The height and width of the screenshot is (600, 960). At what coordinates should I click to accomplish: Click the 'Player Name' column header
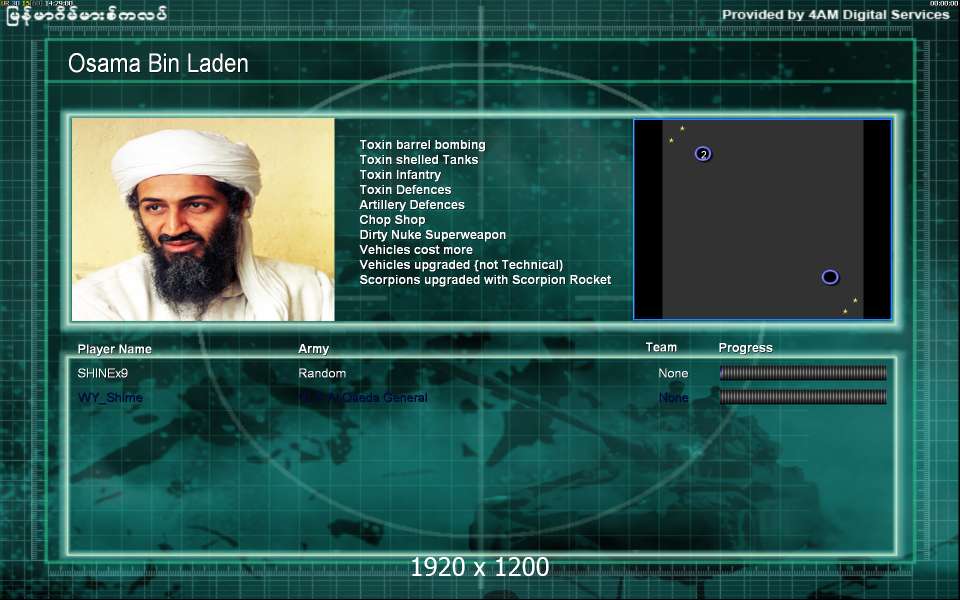pyautogui.click(x=114, y=349)
